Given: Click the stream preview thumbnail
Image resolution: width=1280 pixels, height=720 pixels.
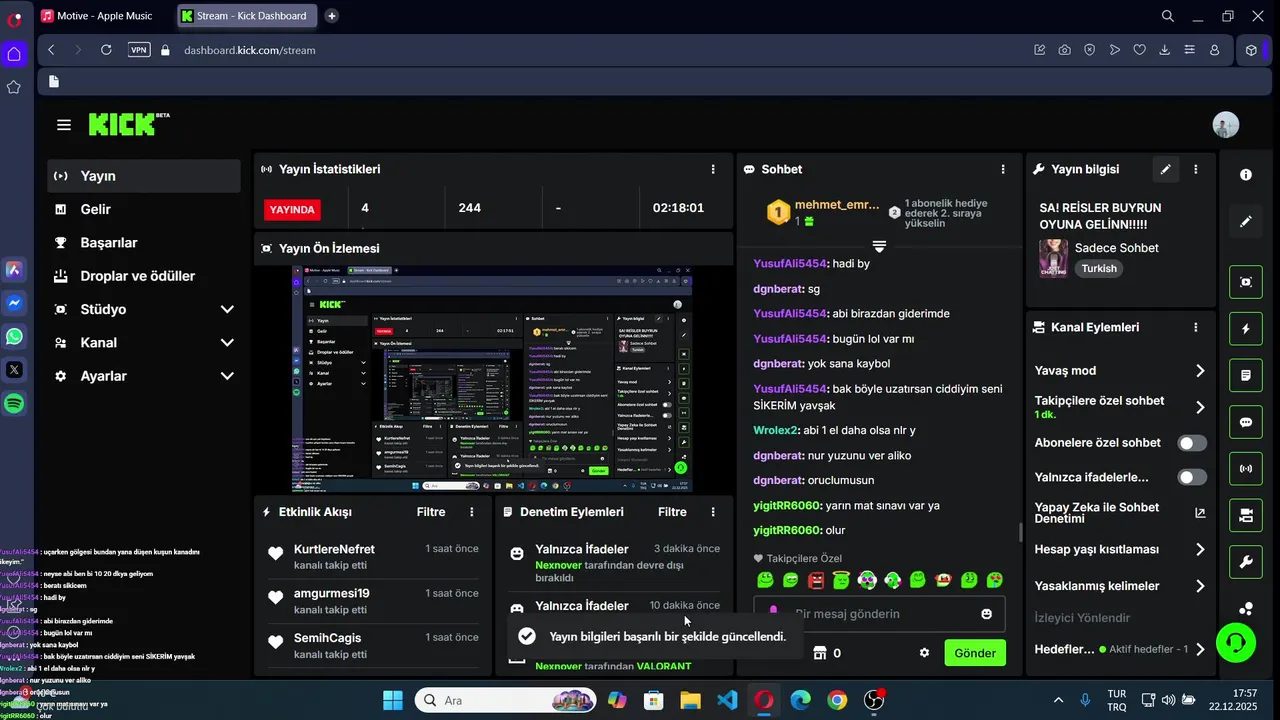Looking at the screenshot, I should pyautogui.click(x=492, y=379).
